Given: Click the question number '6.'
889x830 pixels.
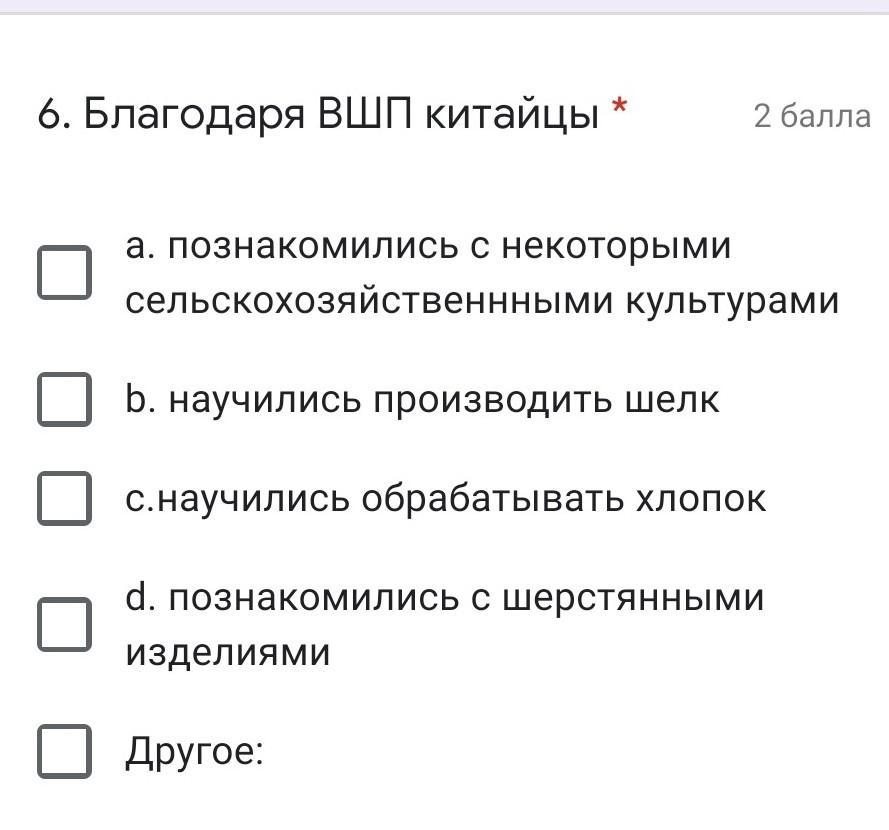Looking at the screenshot, I should [54, 116].
